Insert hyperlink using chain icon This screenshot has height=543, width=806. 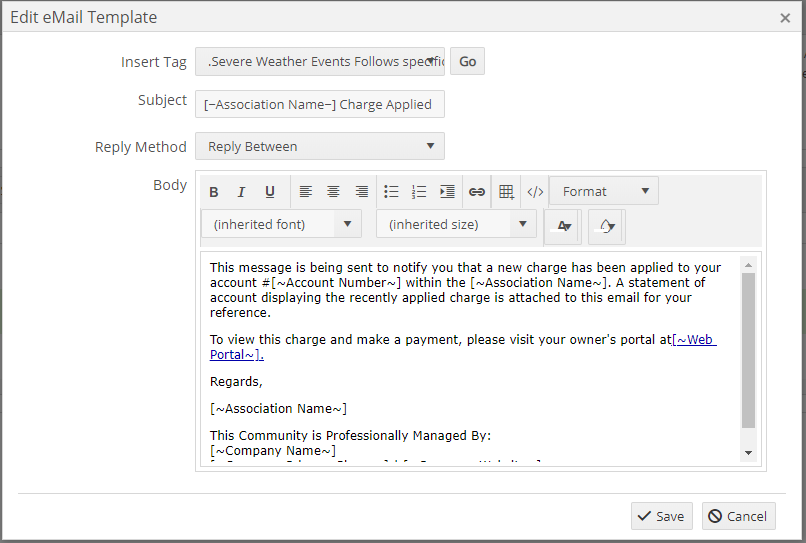pyautogui.click(x=477, y=192)
